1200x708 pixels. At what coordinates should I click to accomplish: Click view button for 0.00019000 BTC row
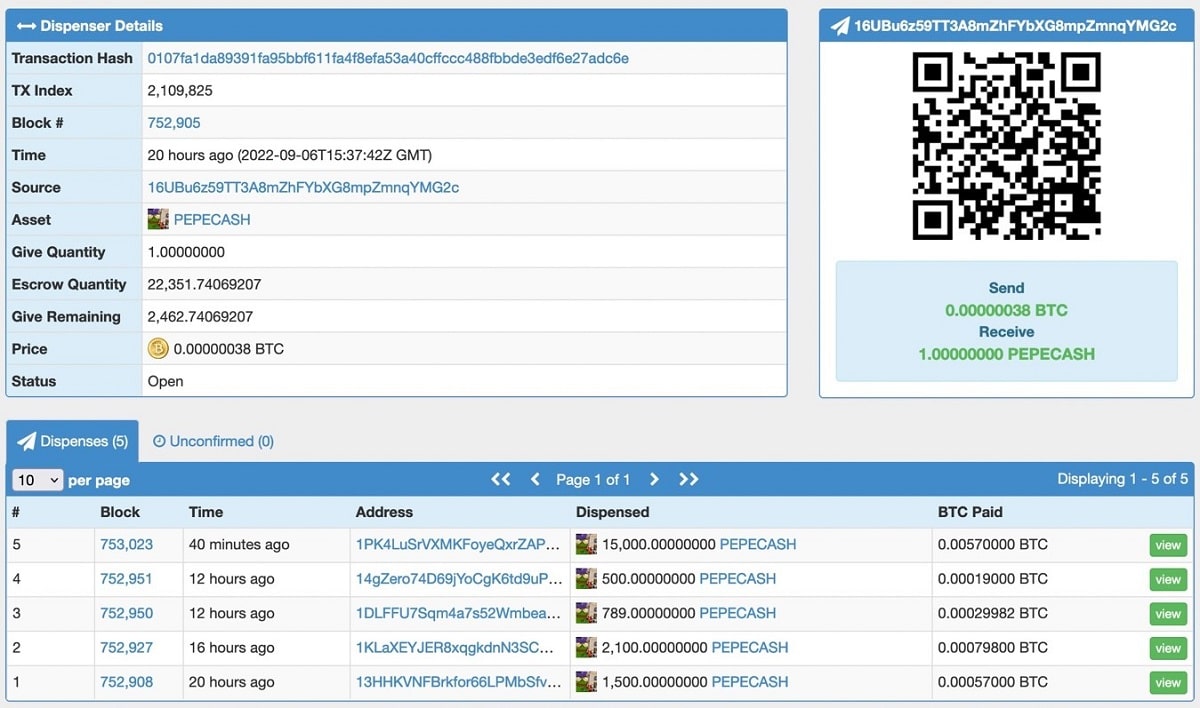1168,579
